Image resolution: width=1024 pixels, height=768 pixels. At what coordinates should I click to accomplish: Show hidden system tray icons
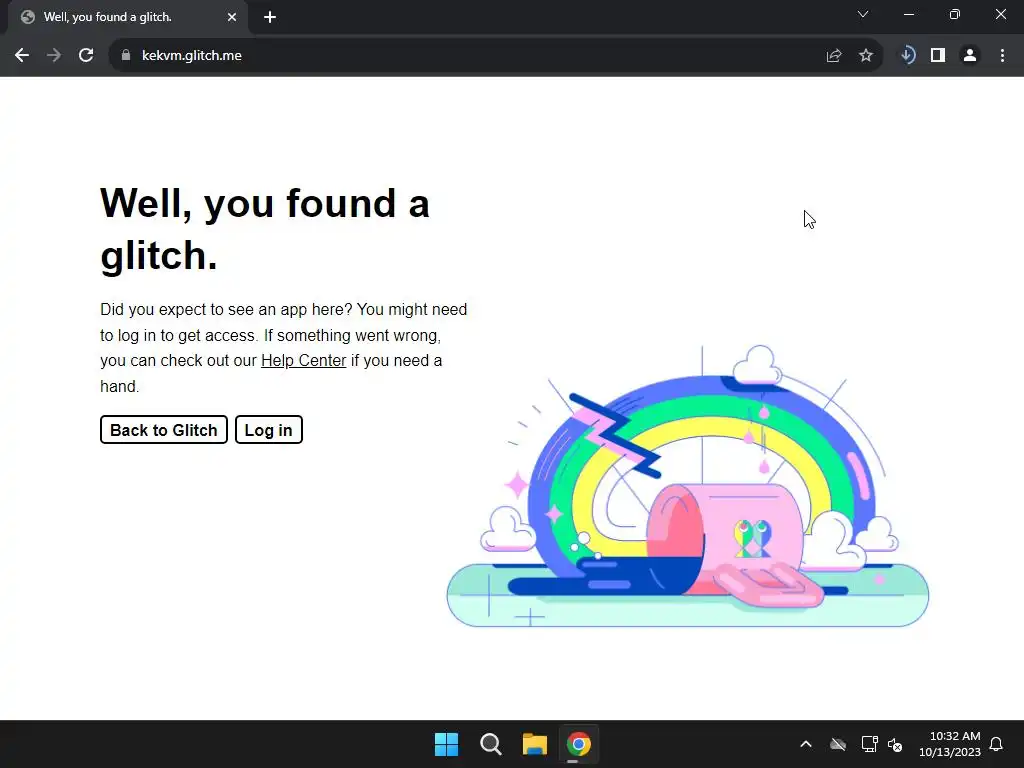pyautogui.click(x=806, y=744)
